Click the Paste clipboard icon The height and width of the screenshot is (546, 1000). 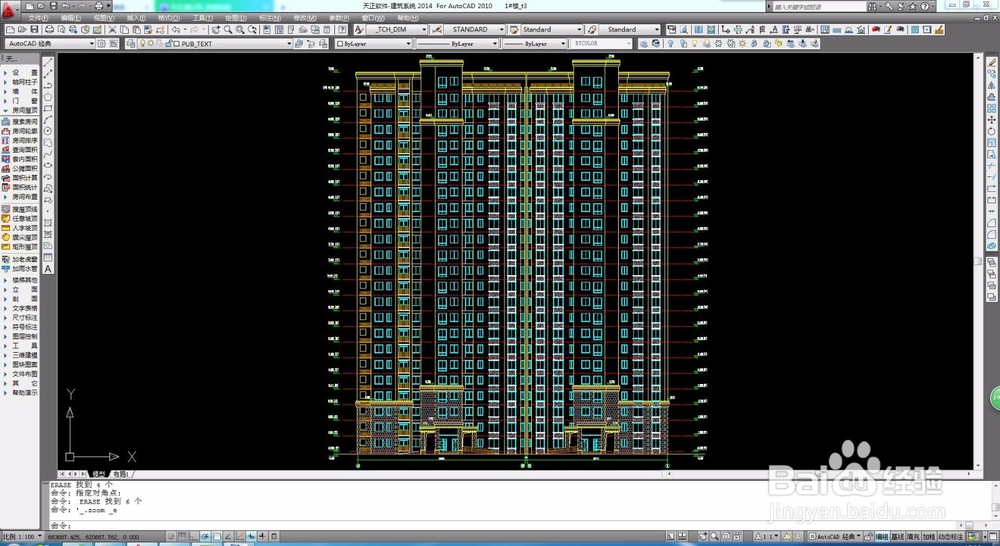[x=136, y=29]
